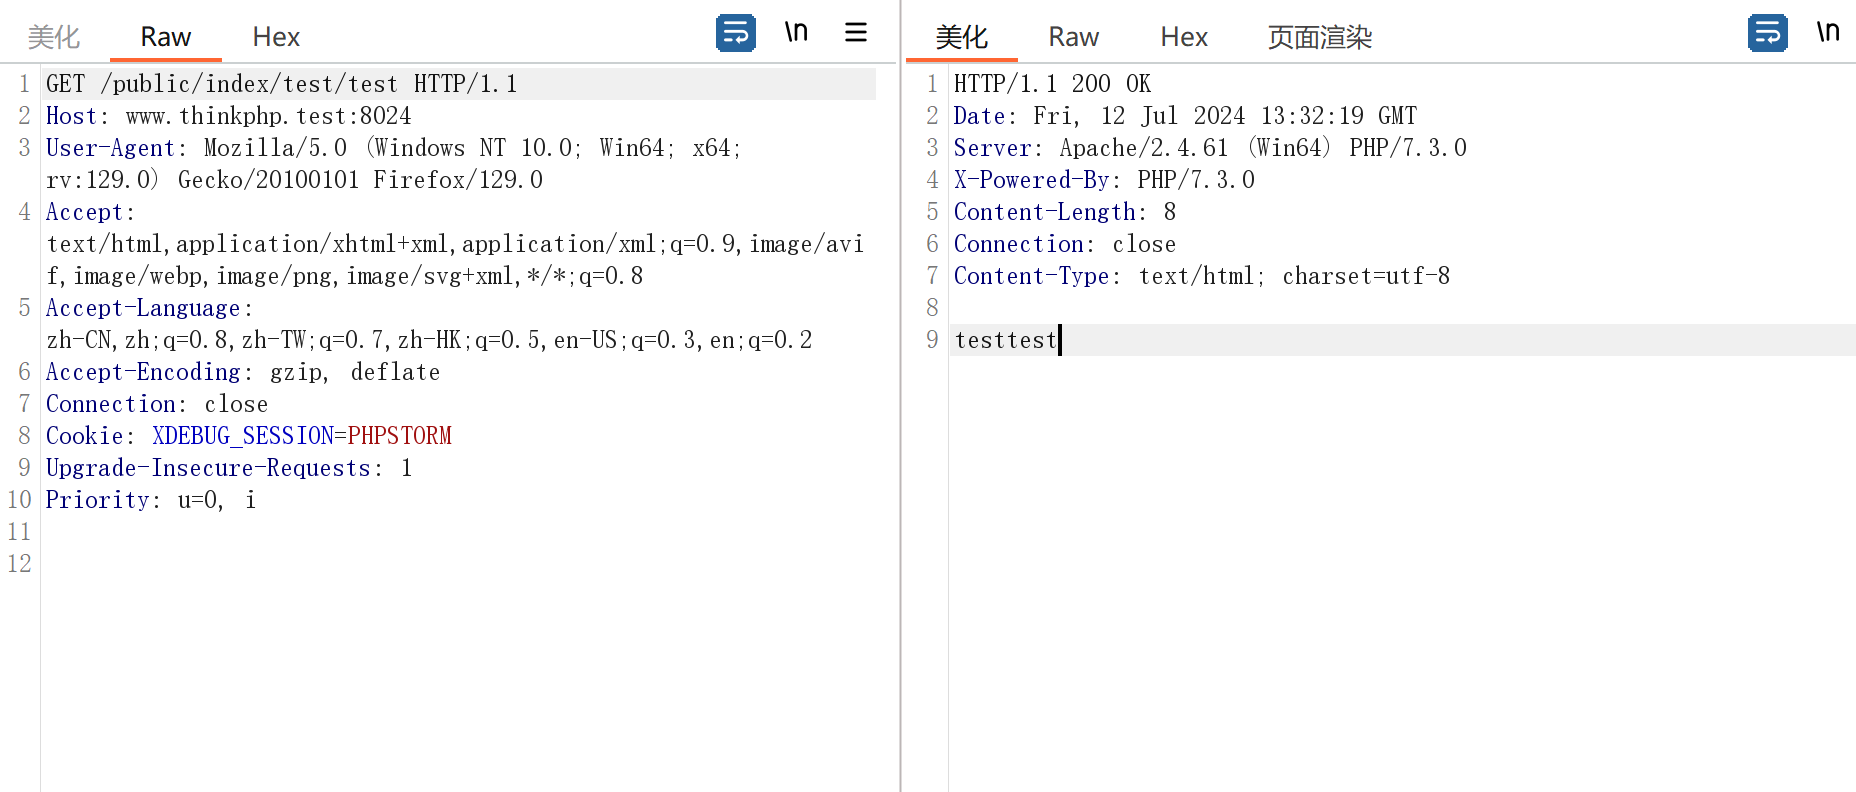The image size is (1856, 792).
Task: Open the request Hex tab
Action: (276, 37)
